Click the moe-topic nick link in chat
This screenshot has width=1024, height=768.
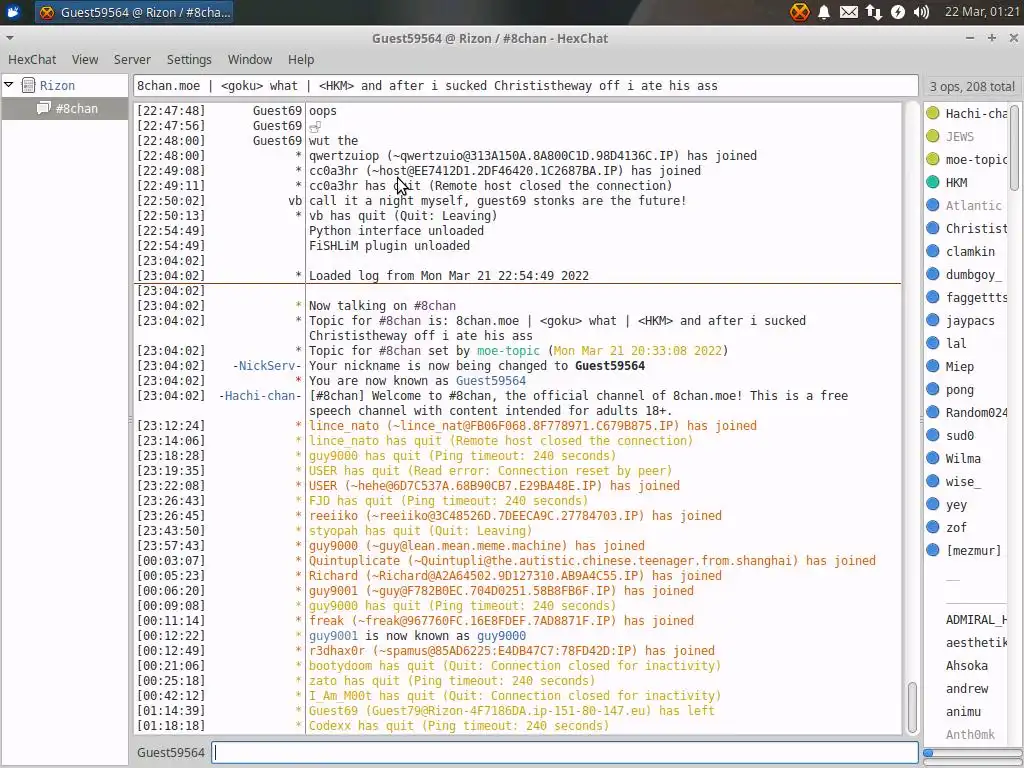[508, 351]
